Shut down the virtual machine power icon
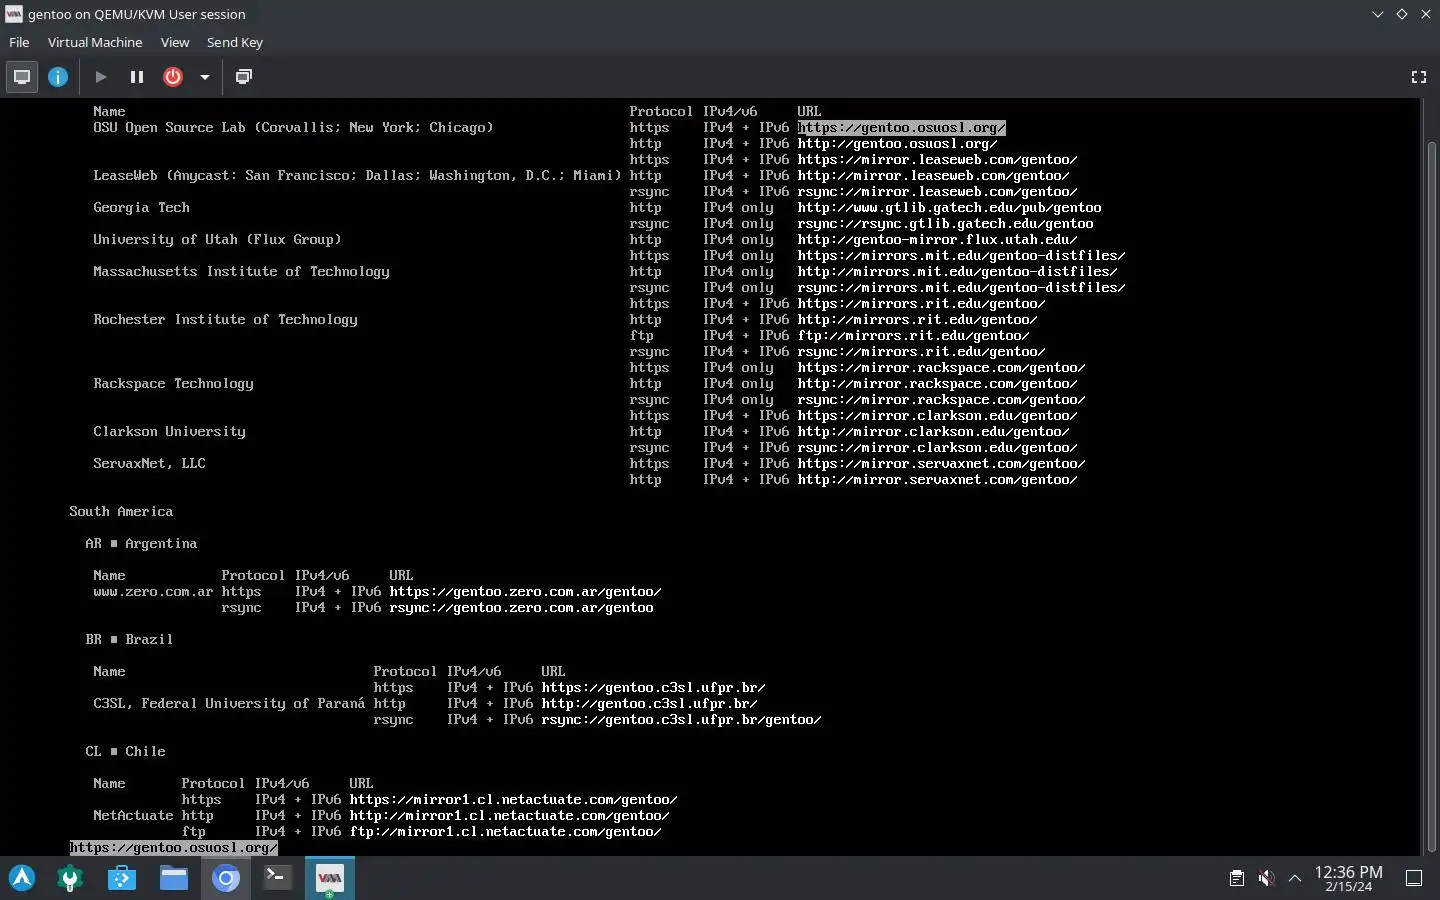The height and width of the screenshot is (900, 1440). 173,77
